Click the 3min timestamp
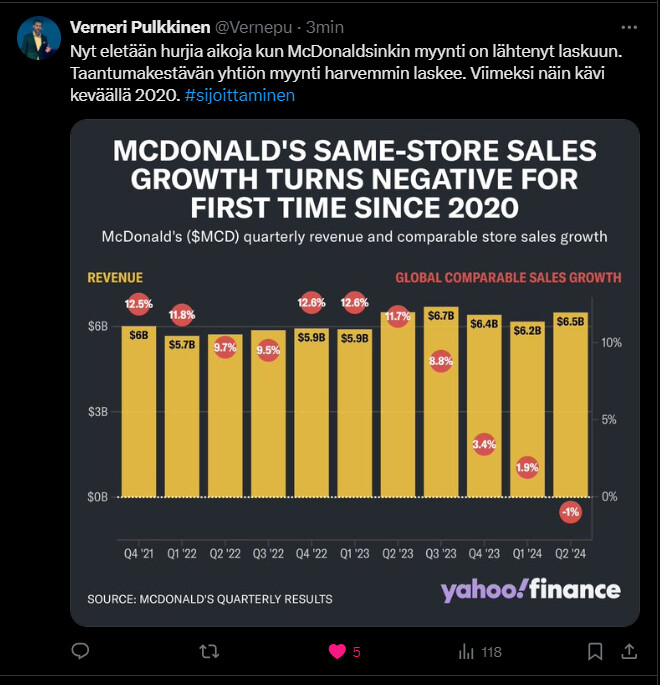 tap(325, 26)
